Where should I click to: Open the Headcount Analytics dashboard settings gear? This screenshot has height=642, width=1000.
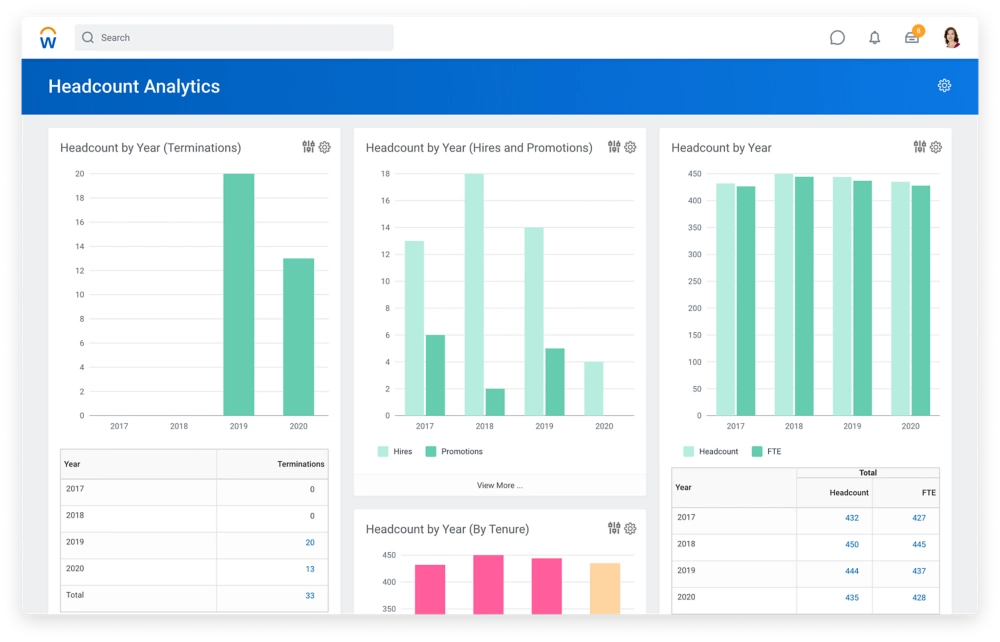(x=944, y=86)
